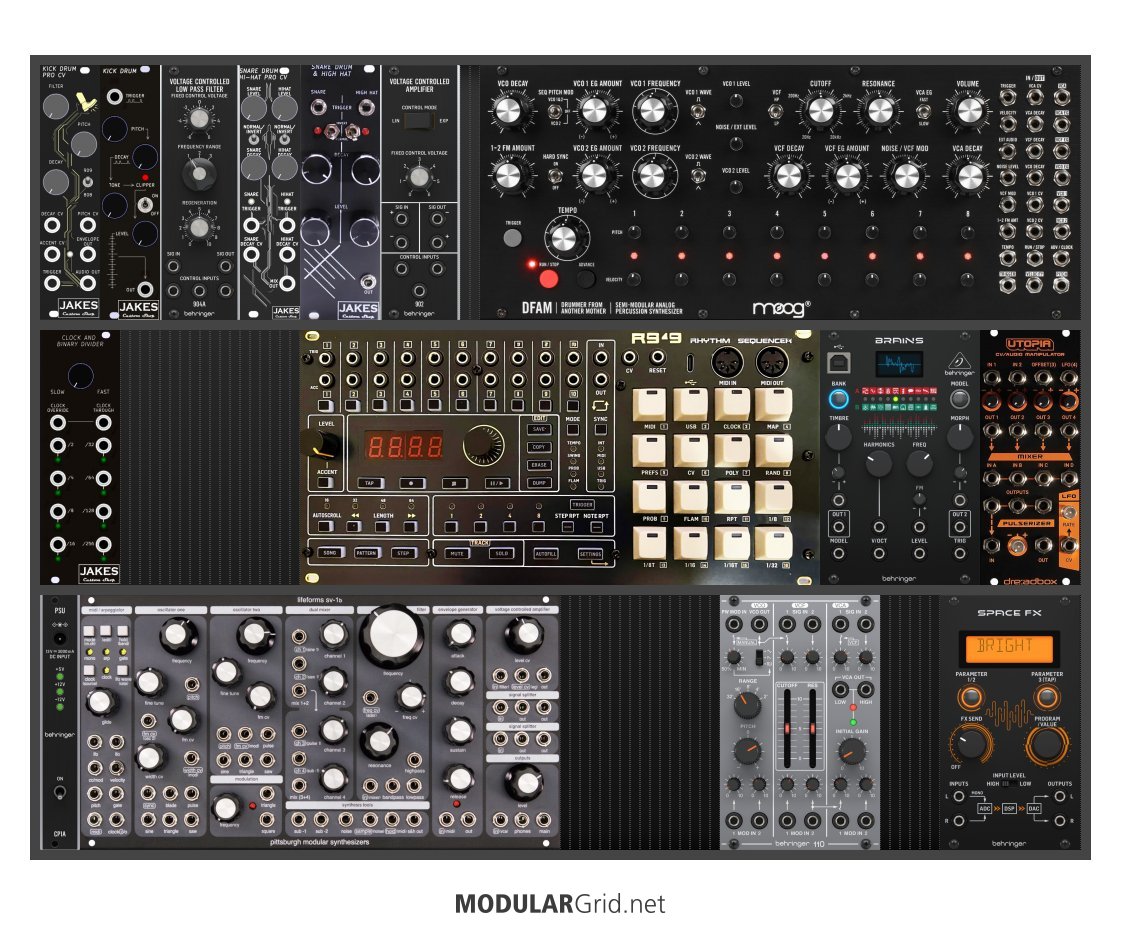Tap the RS-9 MIDI pad 1
The width and height of the screenshot is (1121, 925).
pos(649,405)
